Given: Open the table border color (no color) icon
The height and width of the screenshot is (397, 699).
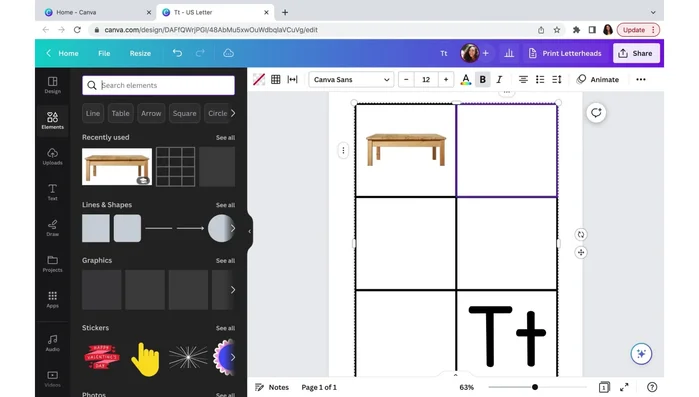Looking at the screenshot, I should click(x=259, y=79).
